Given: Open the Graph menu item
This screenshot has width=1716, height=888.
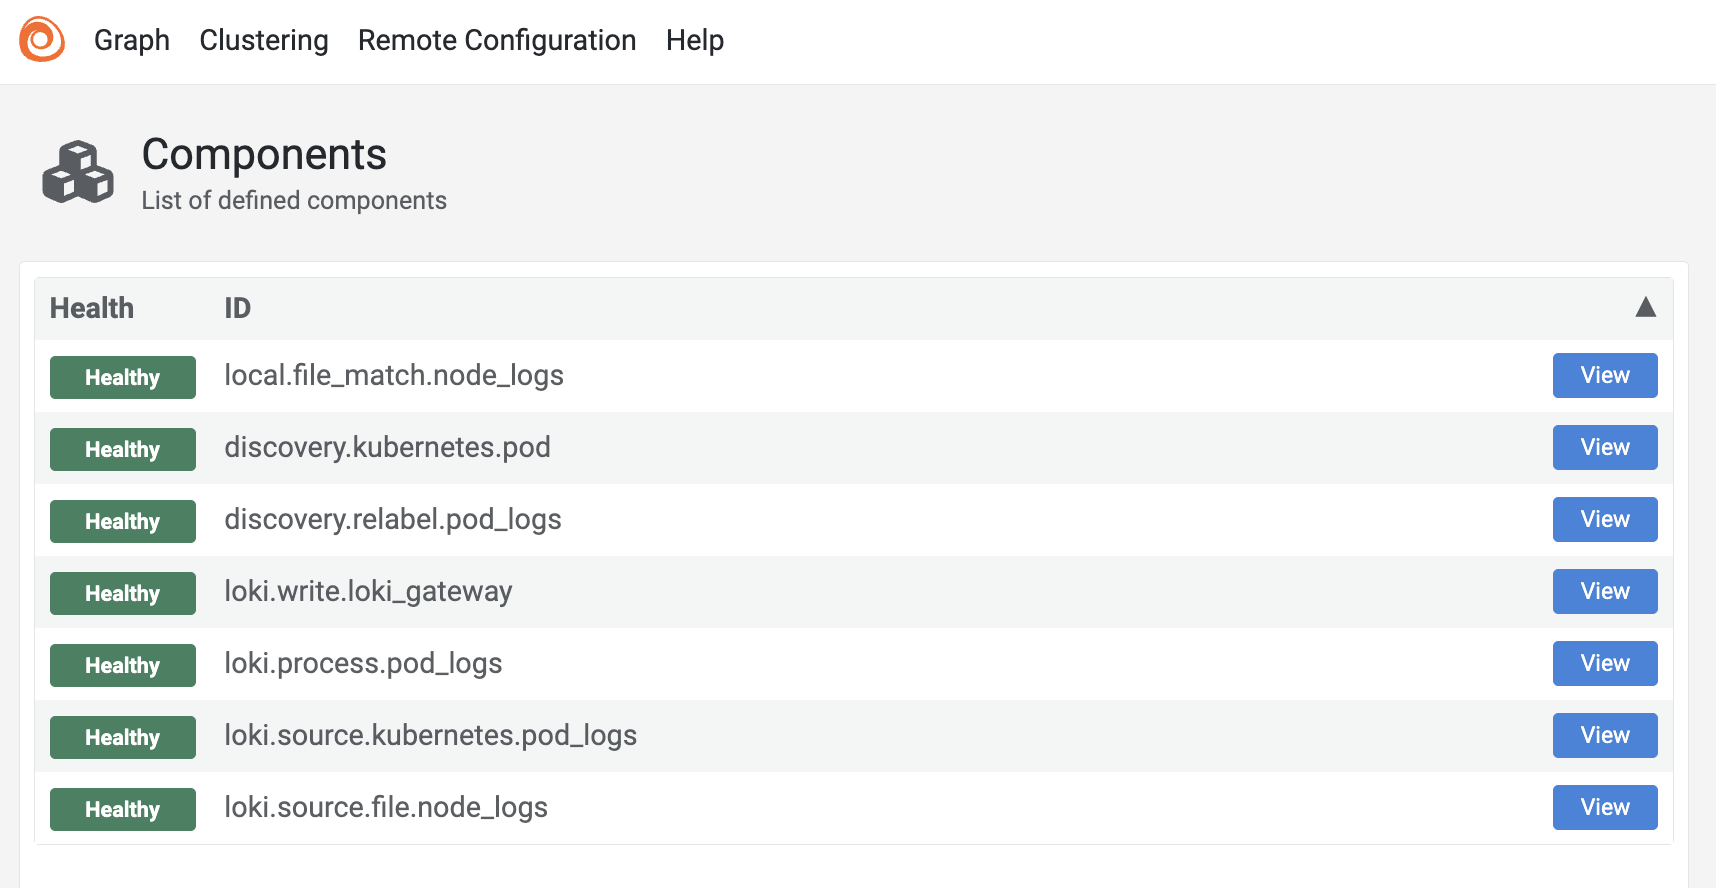Looking at the screenshot, I should tap(132, 40).
